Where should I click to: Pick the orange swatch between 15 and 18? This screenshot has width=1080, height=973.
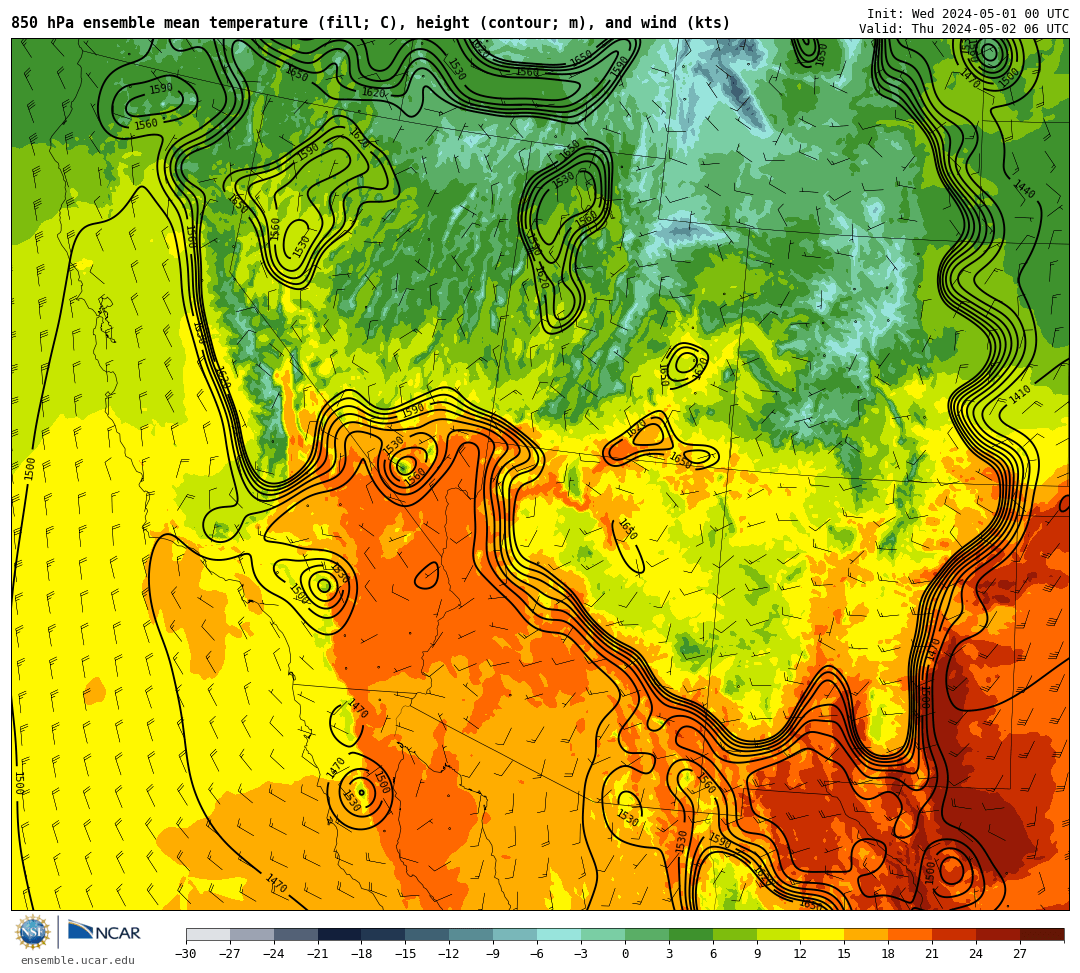[x=866, y=934]
